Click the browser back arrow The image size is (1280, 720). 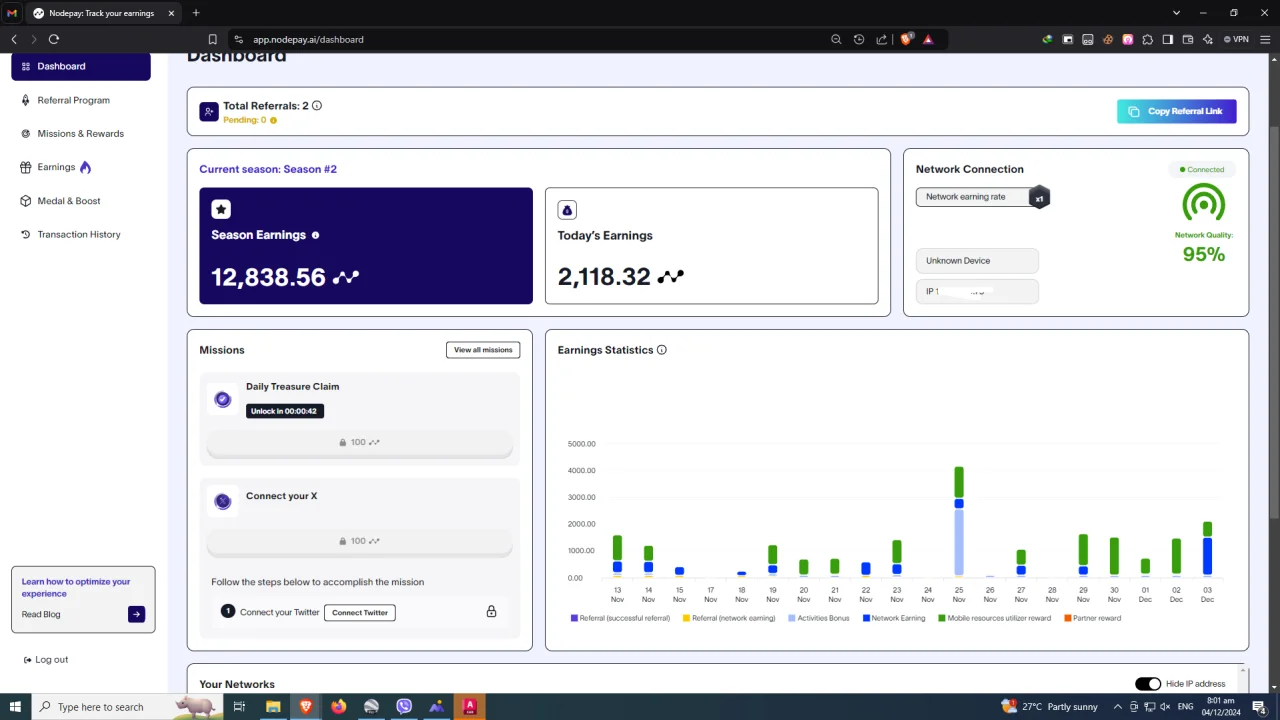14,39
